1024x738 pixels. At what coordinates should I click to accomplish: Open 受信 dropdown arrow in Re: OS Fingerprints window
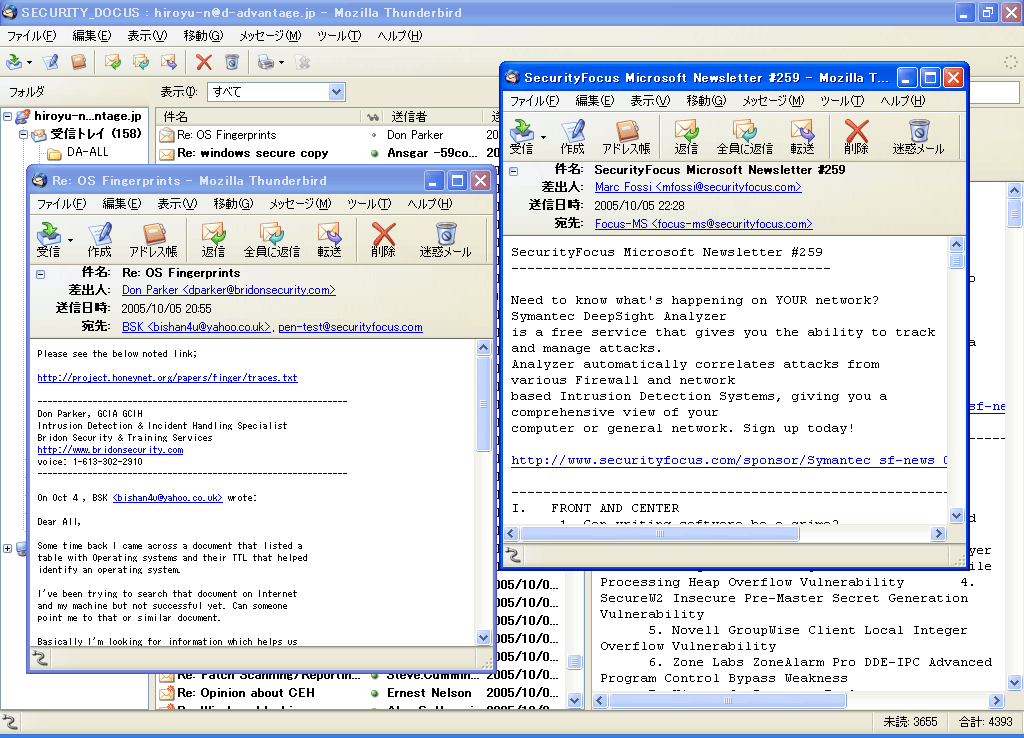point(70,240)
